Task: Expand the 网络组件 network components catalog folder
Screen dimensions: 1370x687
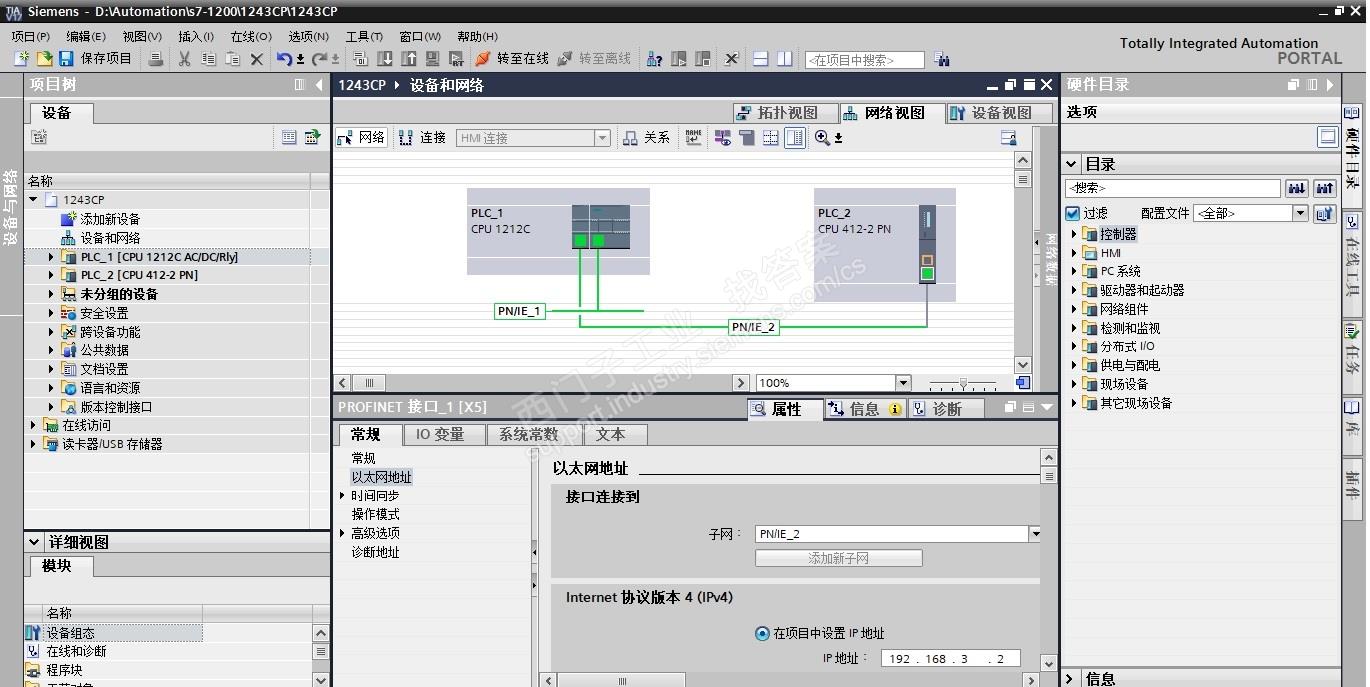Action: pyautogui.click(x=1075, y=309)
